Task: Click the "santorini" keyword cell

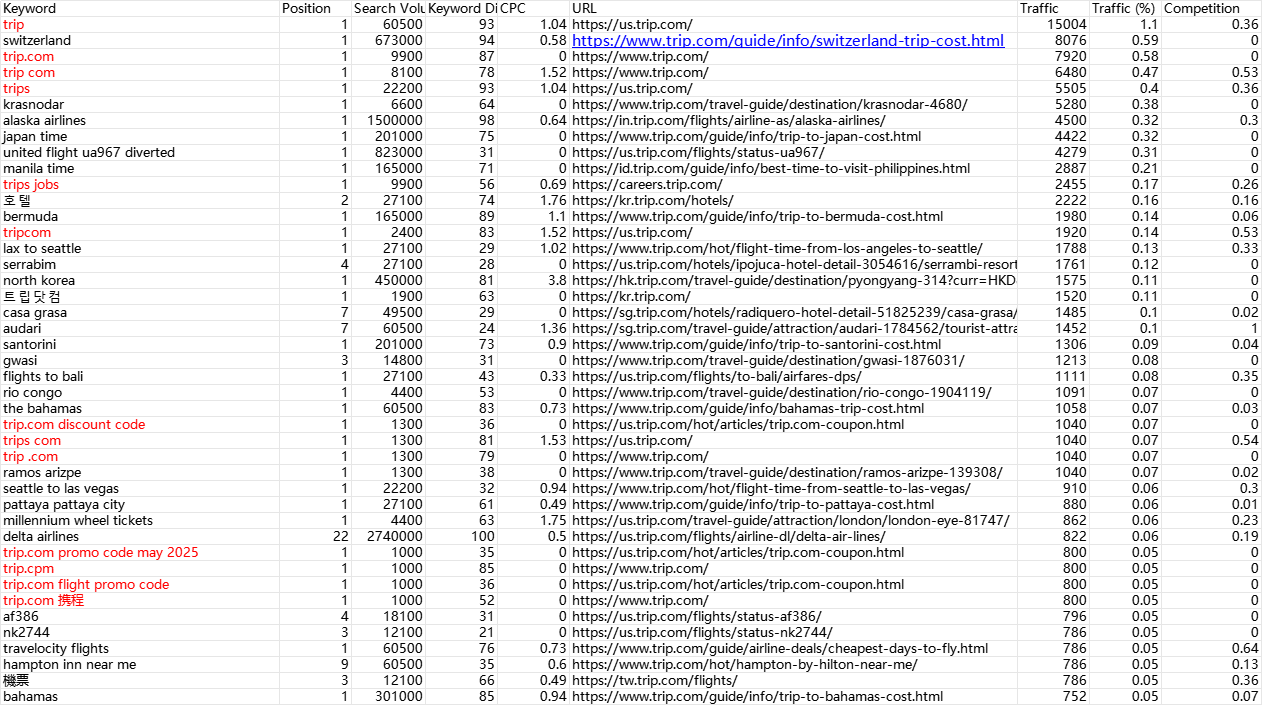Action: click(30, 345)
